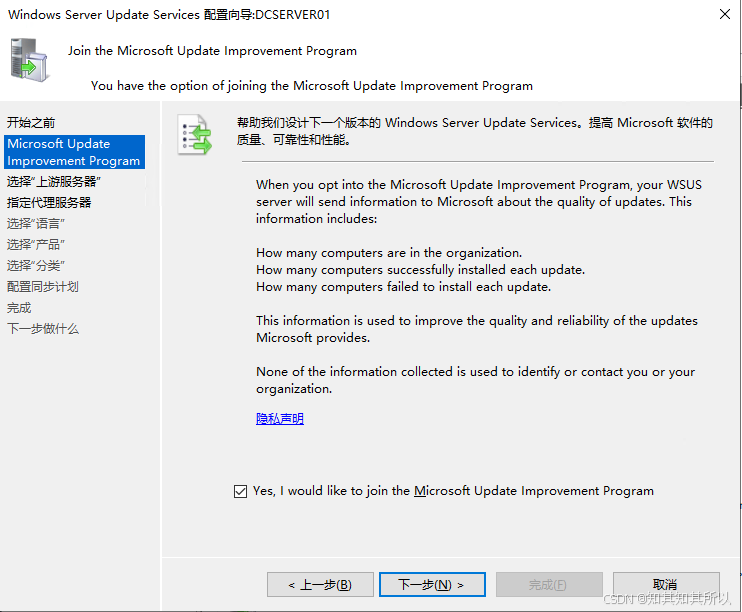Click paragraph None of the information collected
This screenshot has width=742, height=612.
click(x=476, y=380)
